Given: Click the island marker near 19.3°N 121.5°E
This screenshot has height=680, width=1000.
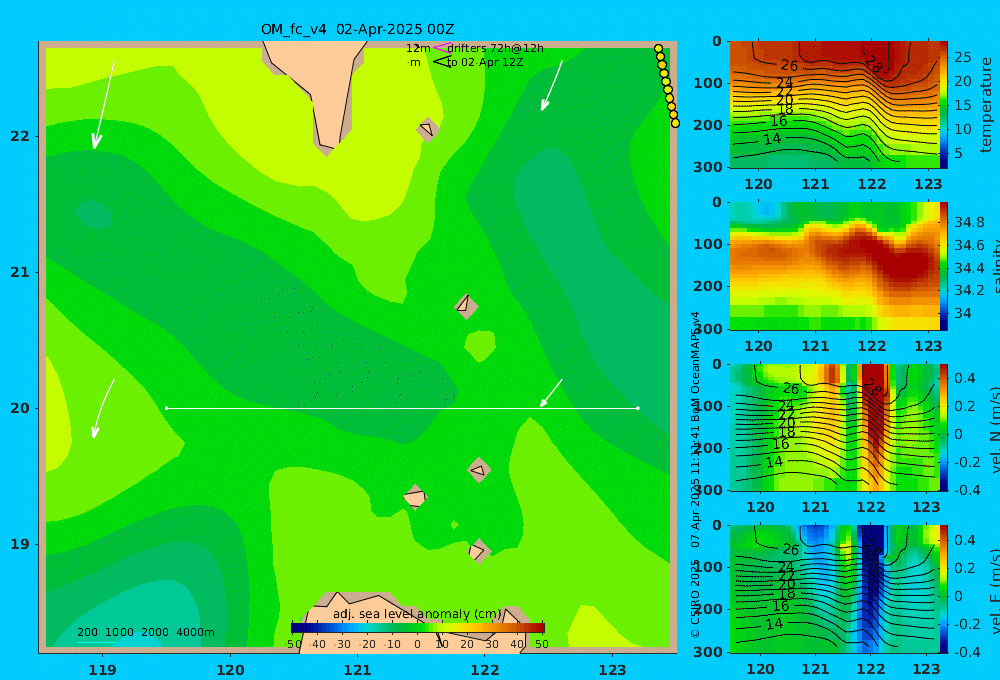Looking at the screenshot, I should (415, 497).
